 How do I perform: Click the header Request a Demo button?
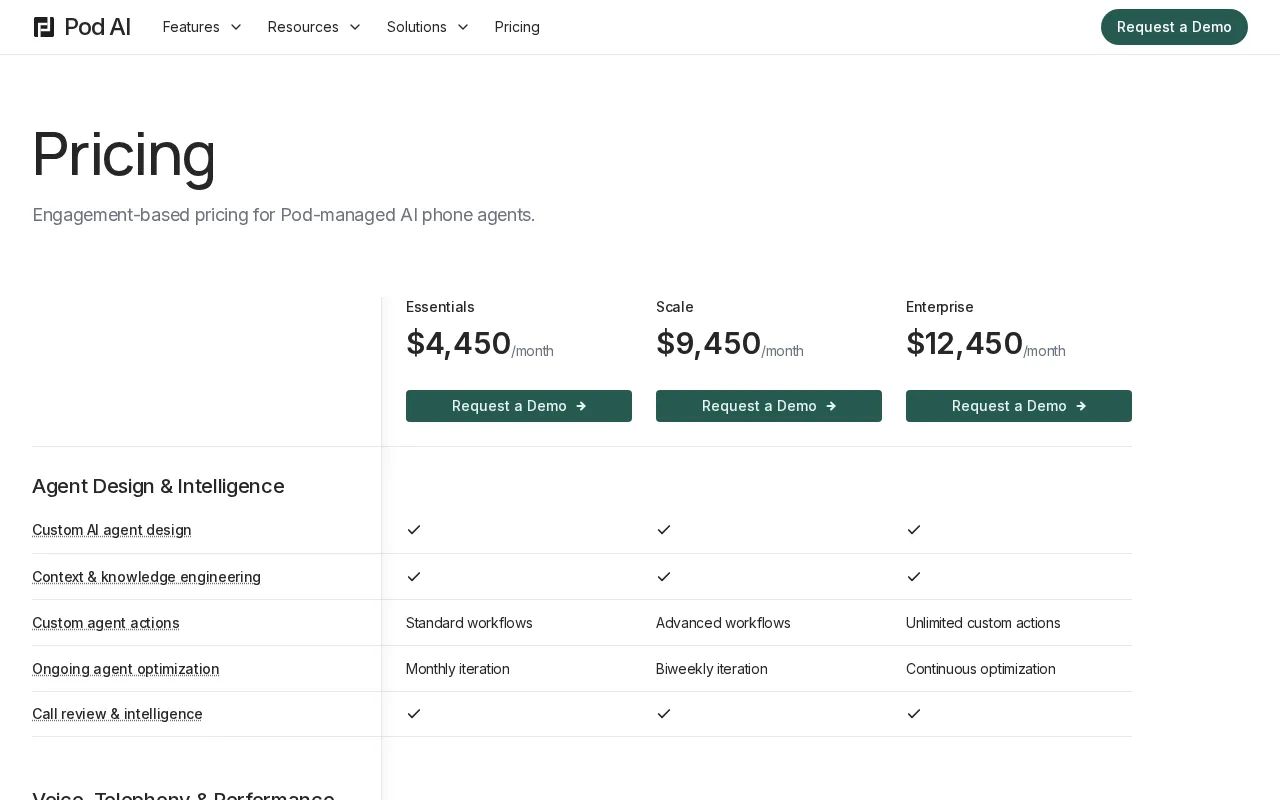[x=1174, y=27]
